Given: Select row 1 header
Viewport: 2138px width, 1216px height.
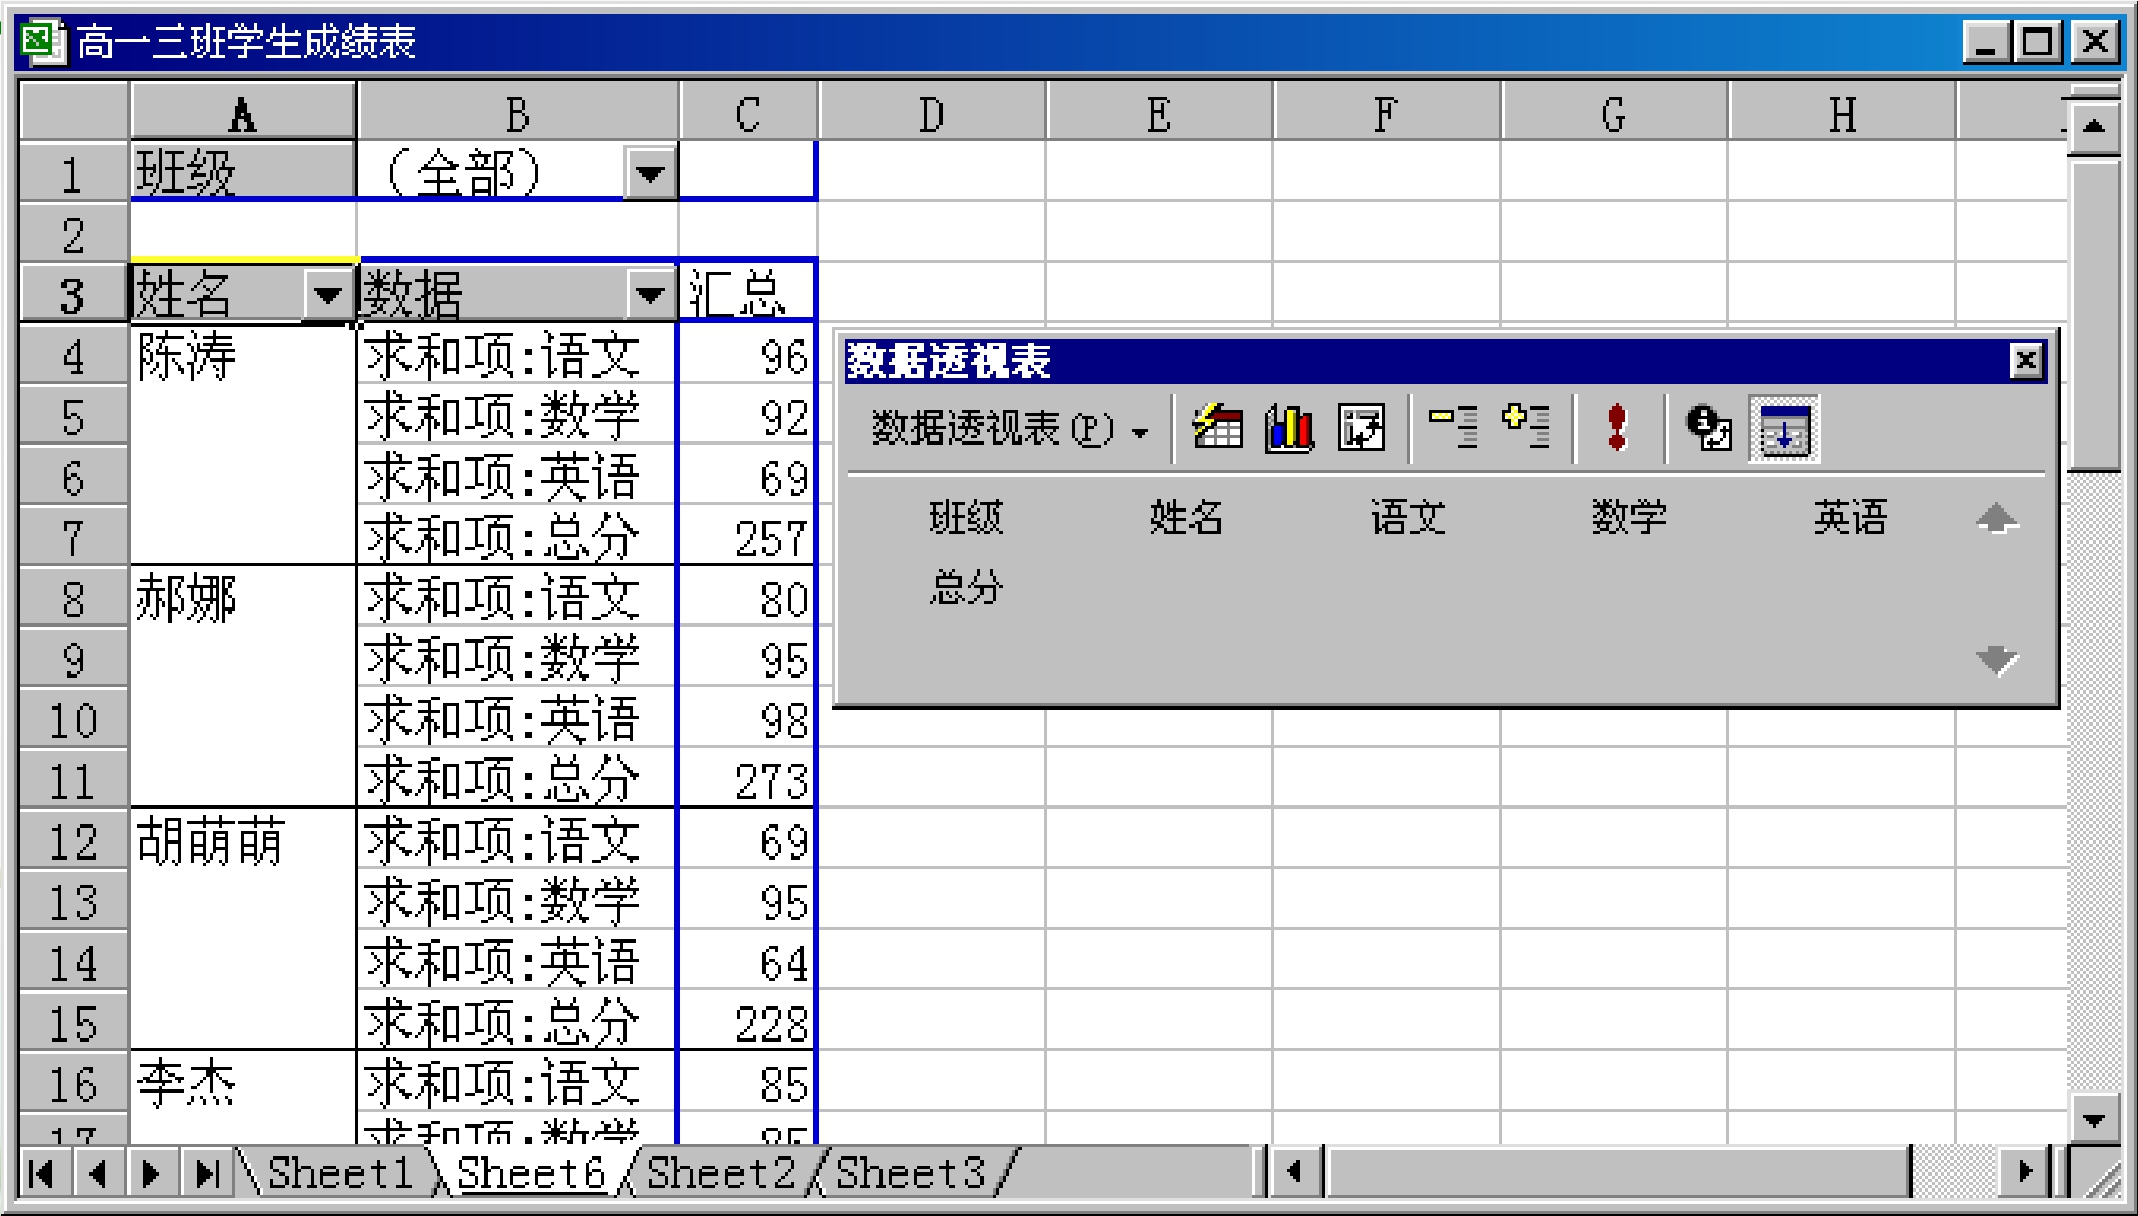Looking at the screenshot, I should (x=73, y=173).
